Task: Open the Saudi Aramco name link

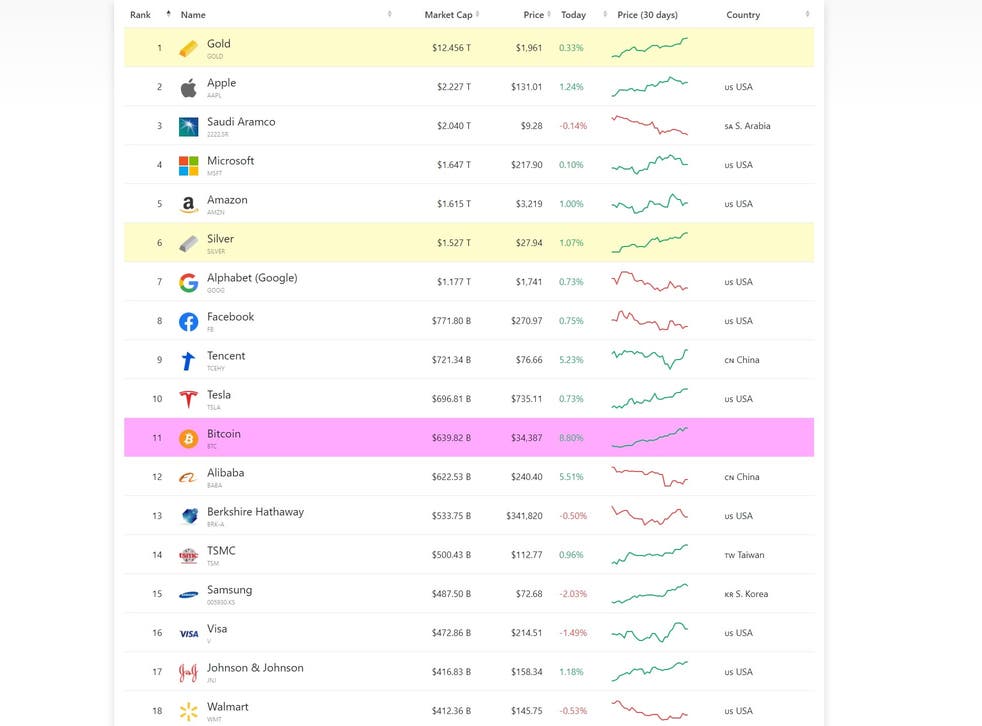Action: pos(241,122)
